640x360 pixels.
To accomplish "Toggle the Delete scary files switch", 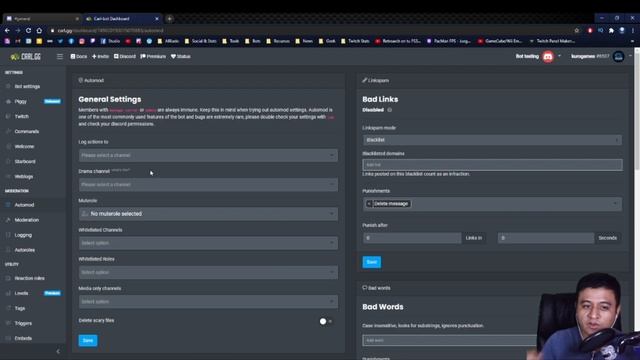I will click(x=326, y=322).
